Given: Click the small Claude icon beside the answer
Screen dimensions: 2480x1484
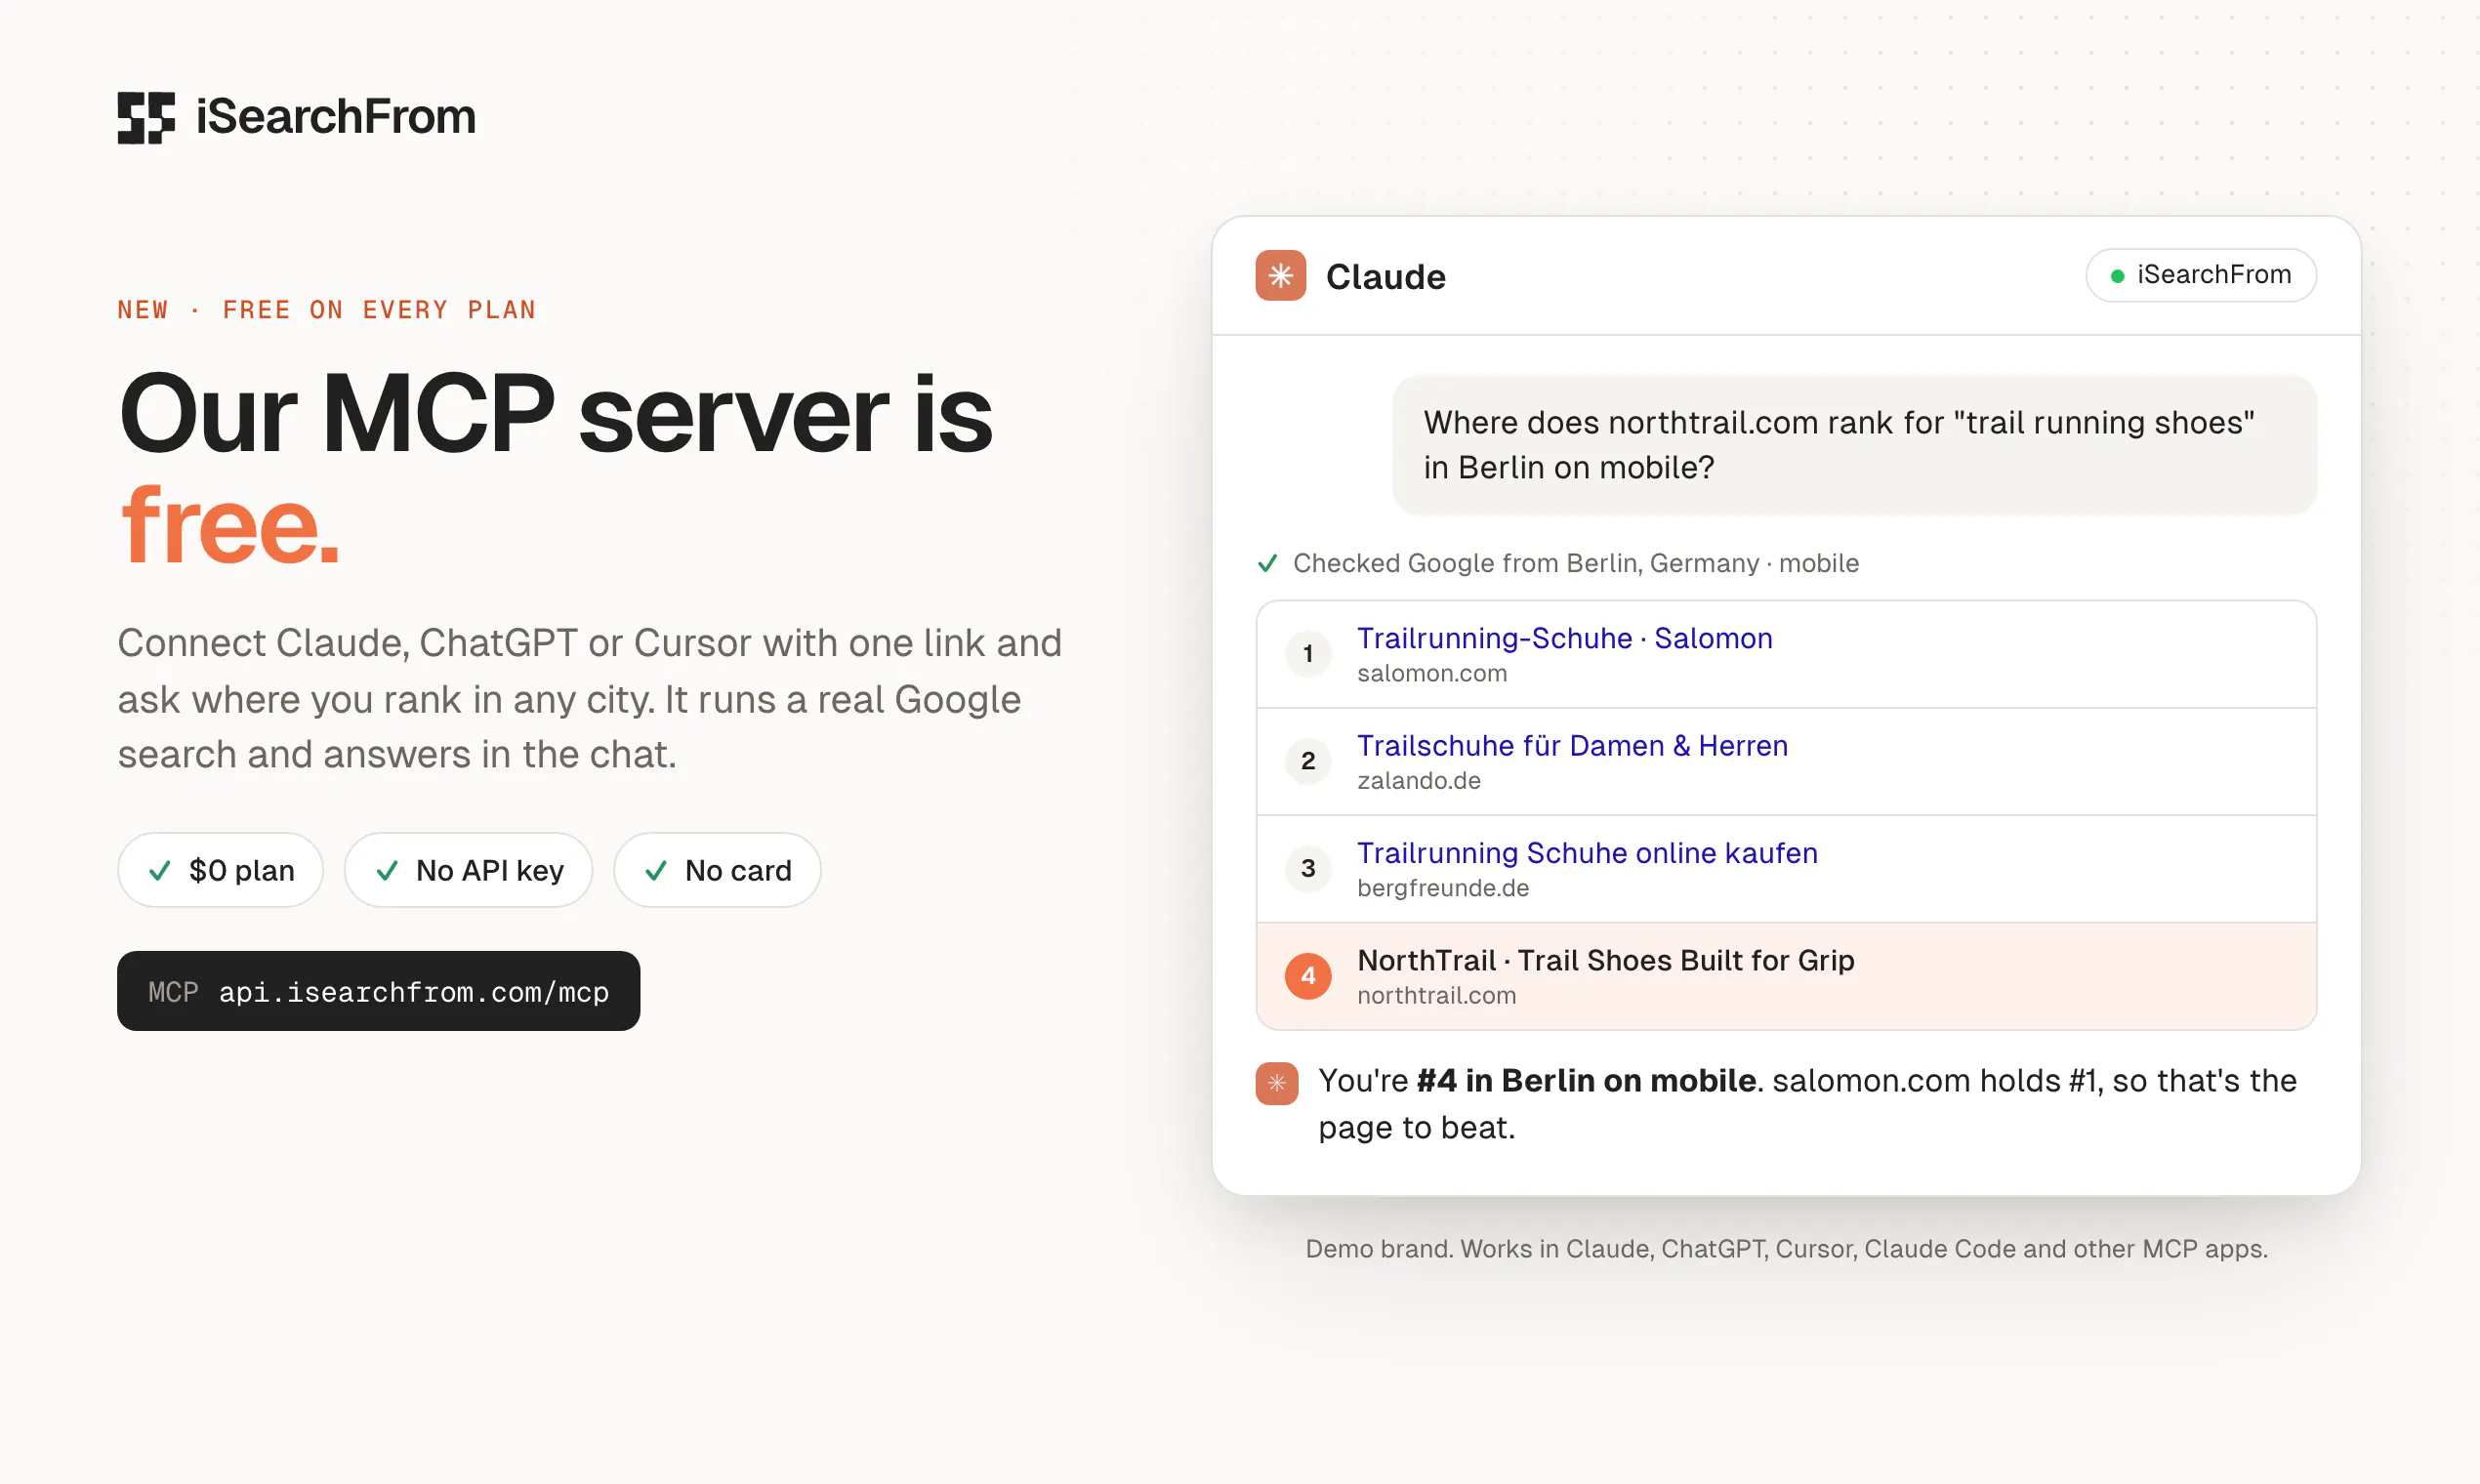Looking at the screenshot, I should [x=1277, y=1083].
